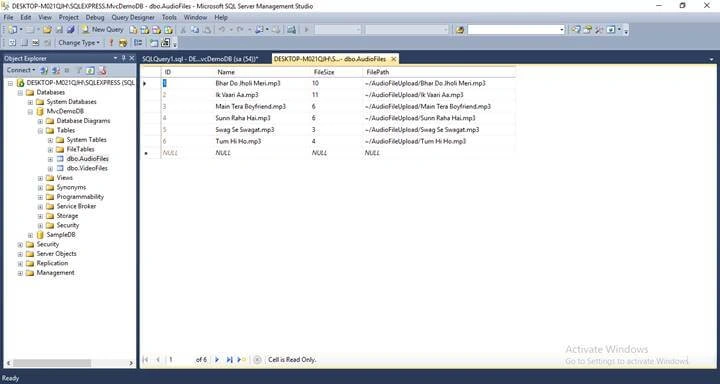Open the File menu
The height and width of the screenshot is (384, 720).
click(x=8, y=17)
